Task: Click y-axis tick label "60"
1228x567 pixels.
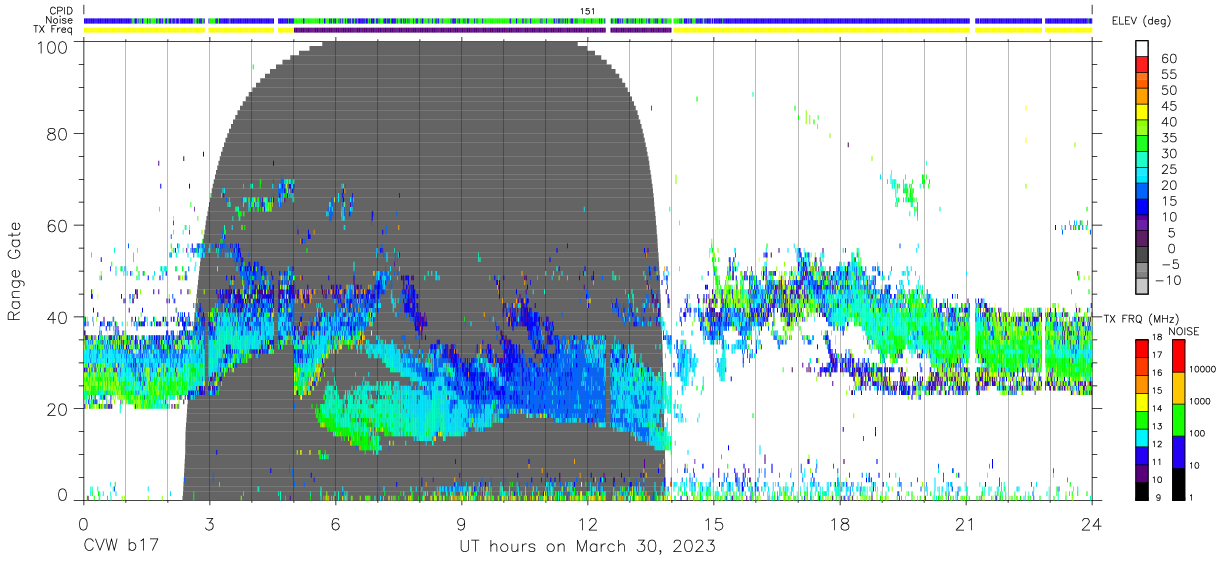Action: 58,225
